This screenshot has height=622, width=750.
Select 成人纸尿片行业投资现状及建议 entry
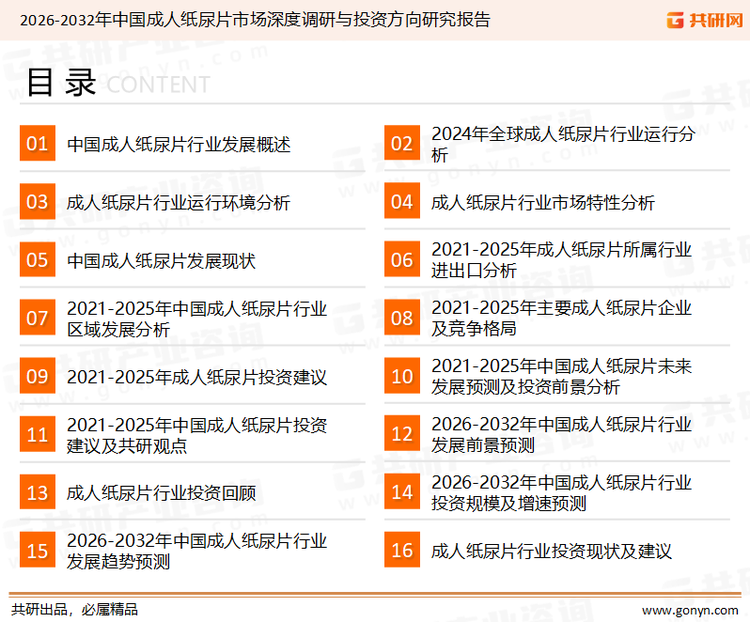point(551,551)
